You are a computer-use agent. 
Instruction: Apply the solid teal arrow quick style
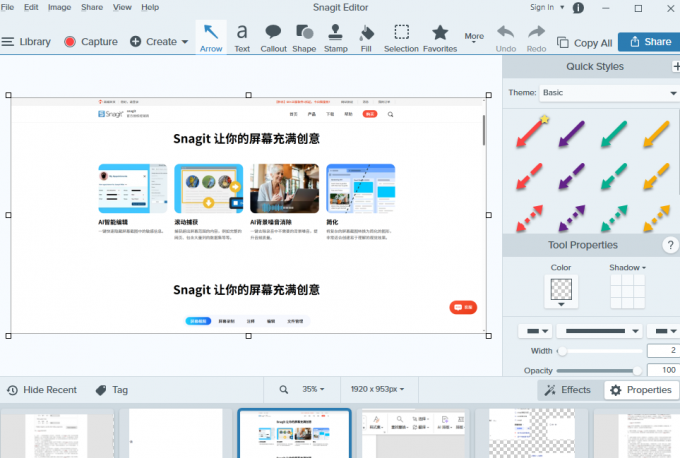coord(614,134)
